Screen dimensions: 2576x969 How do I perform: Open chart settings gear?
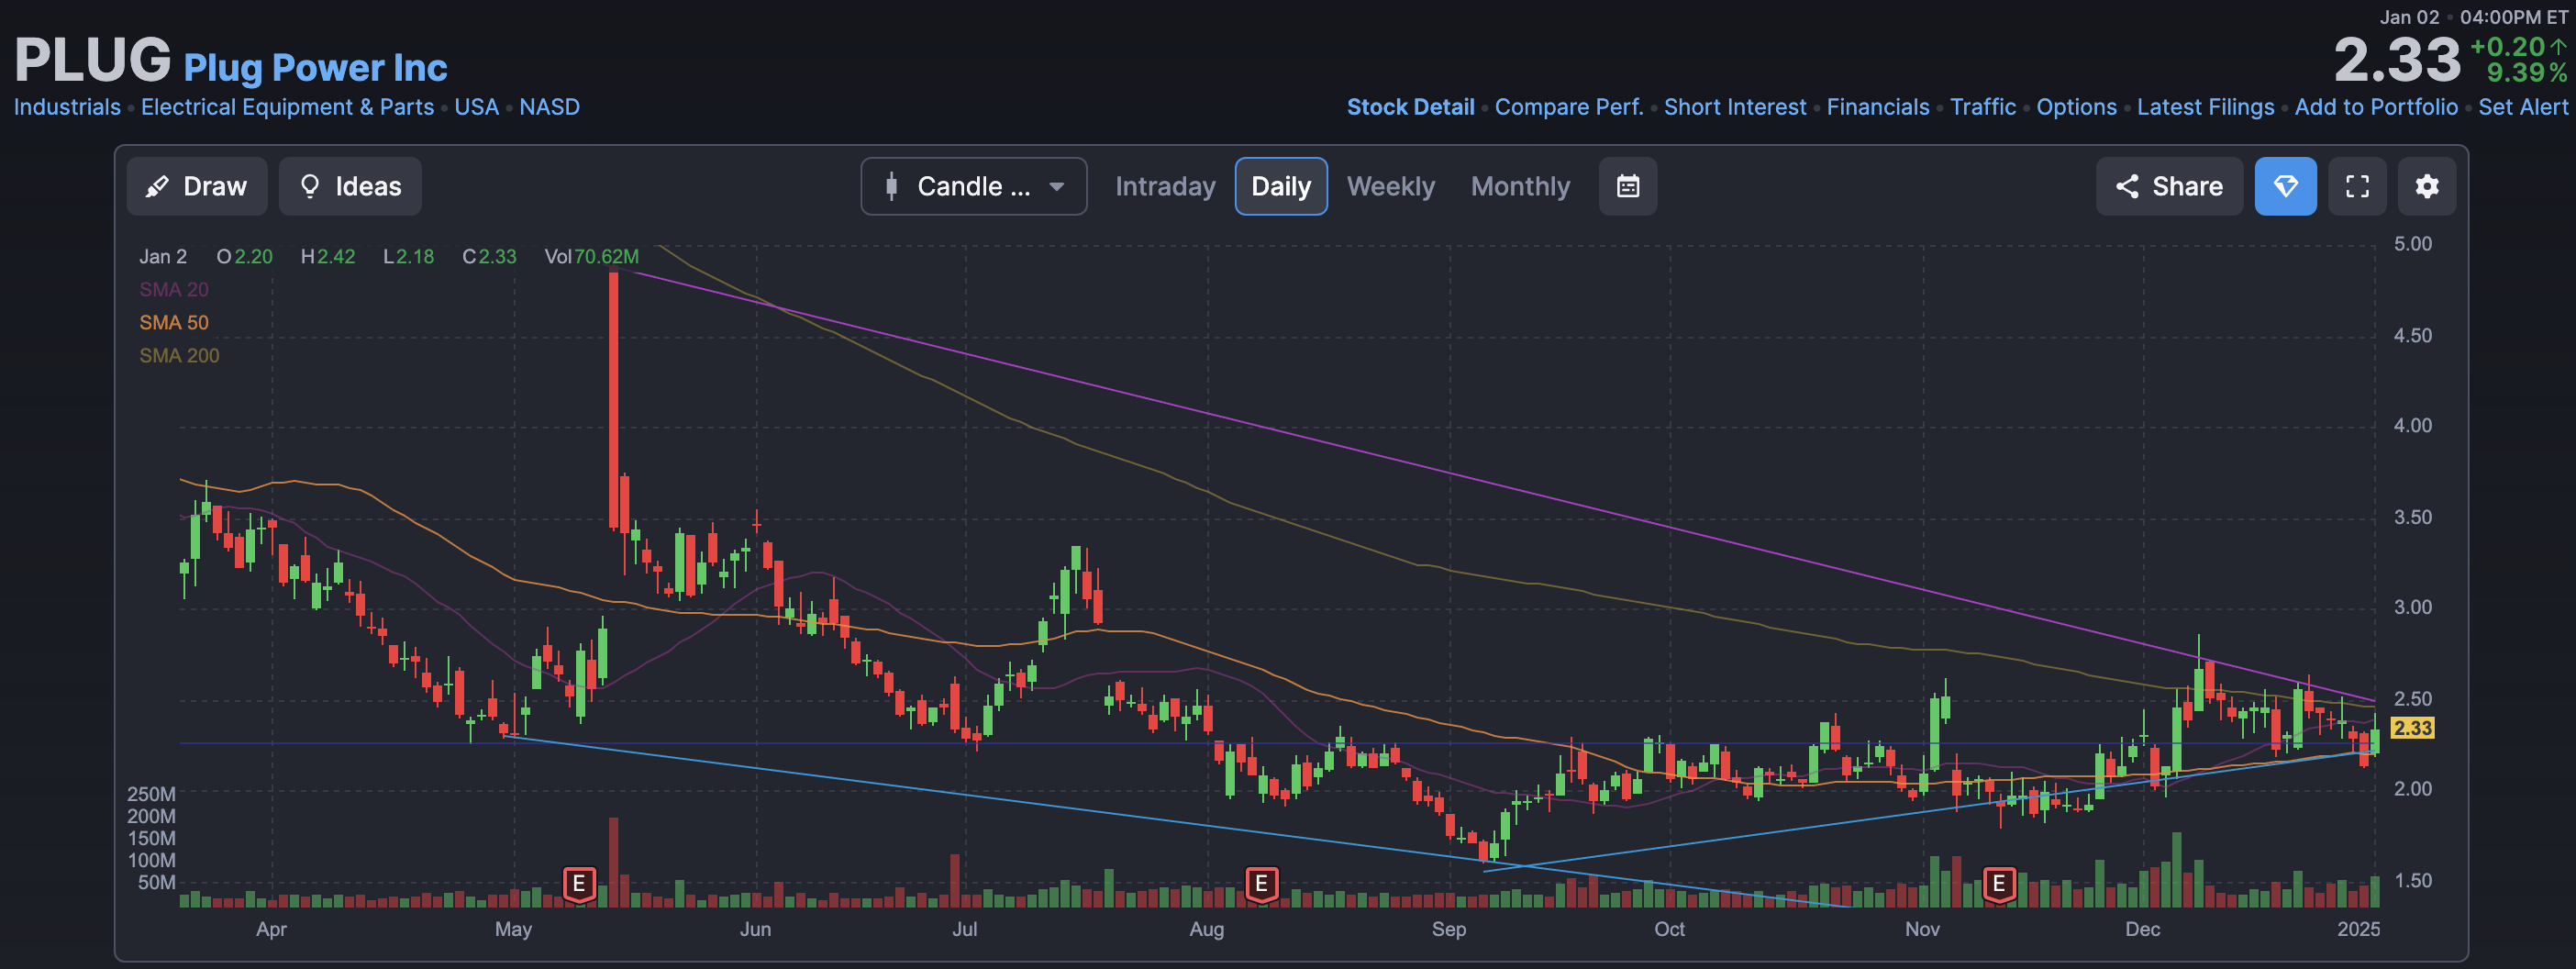(2427, 186)
